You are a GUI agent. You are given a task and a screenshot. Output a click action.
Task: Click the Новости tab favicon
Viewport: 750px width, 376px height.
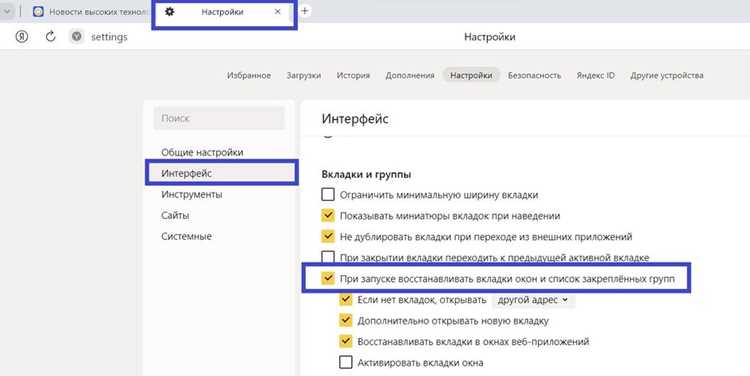coord(38,12)
